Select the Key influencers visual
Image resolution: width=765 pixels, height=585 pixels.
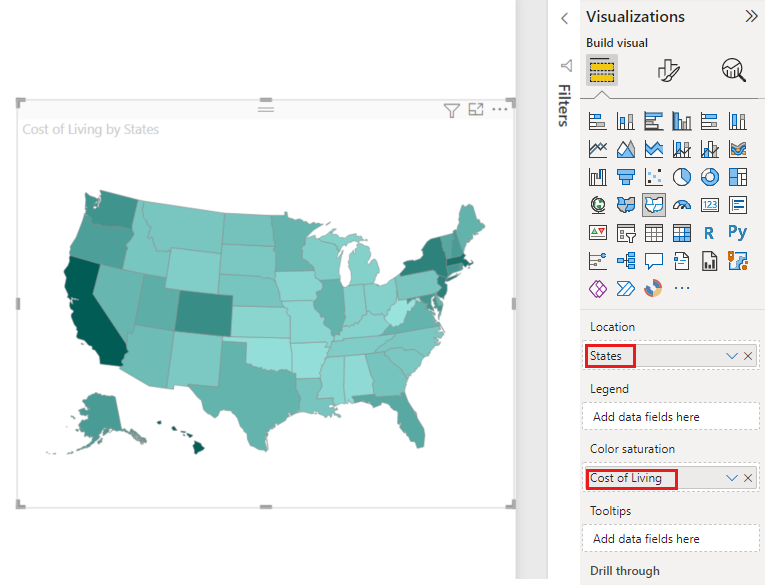598,261
